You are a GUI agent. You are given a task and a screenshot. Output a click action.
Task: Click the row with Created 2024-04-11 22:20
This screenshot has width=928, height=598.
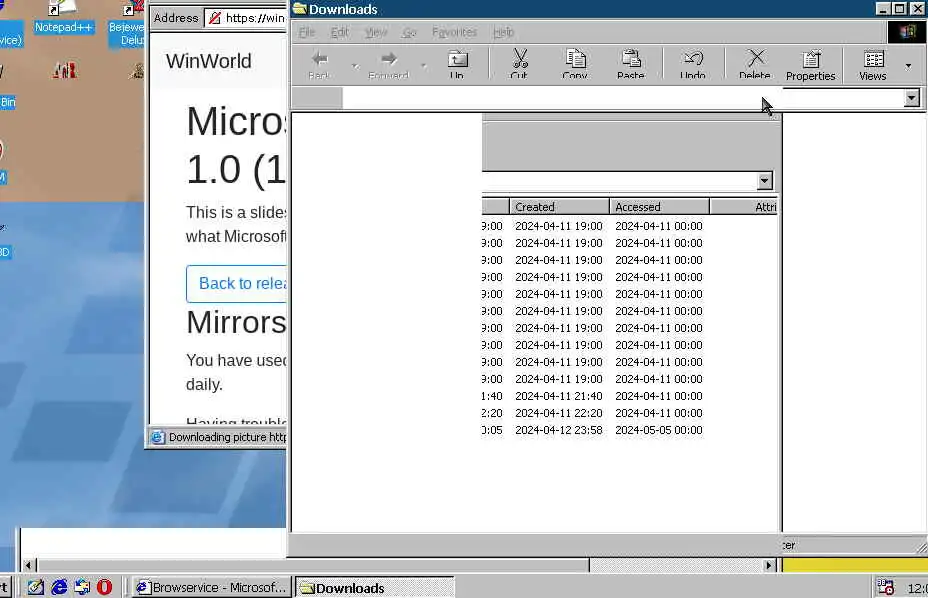pos(592,413)
